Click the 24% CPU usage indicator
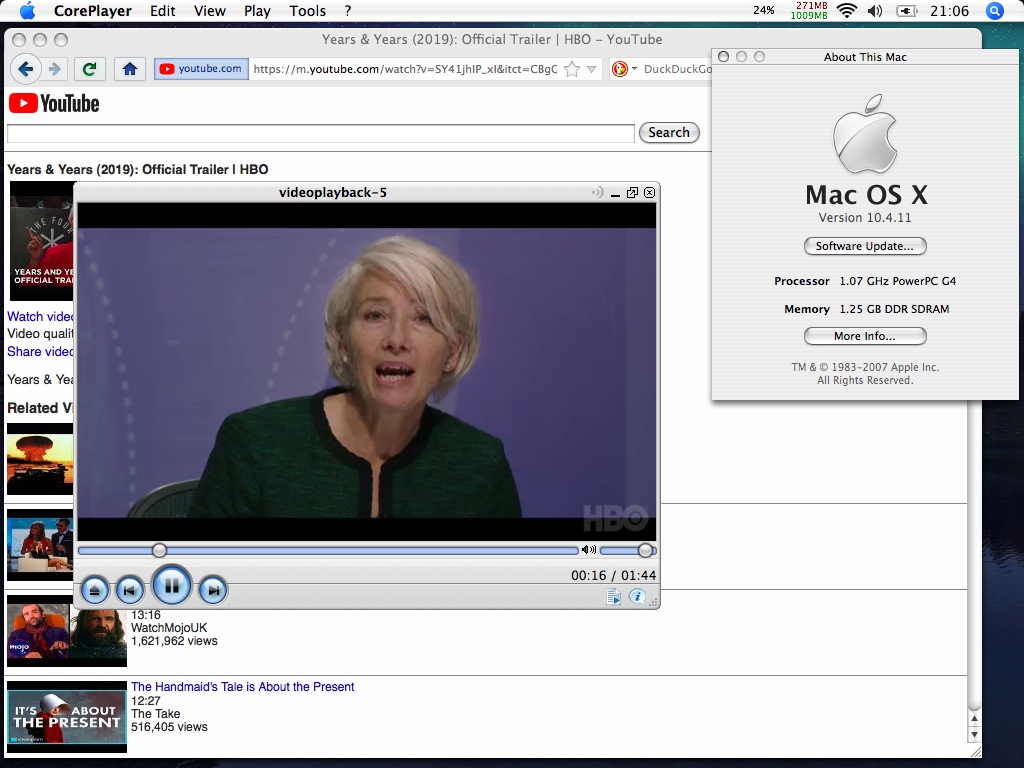1024x768 pixels. 763,10
